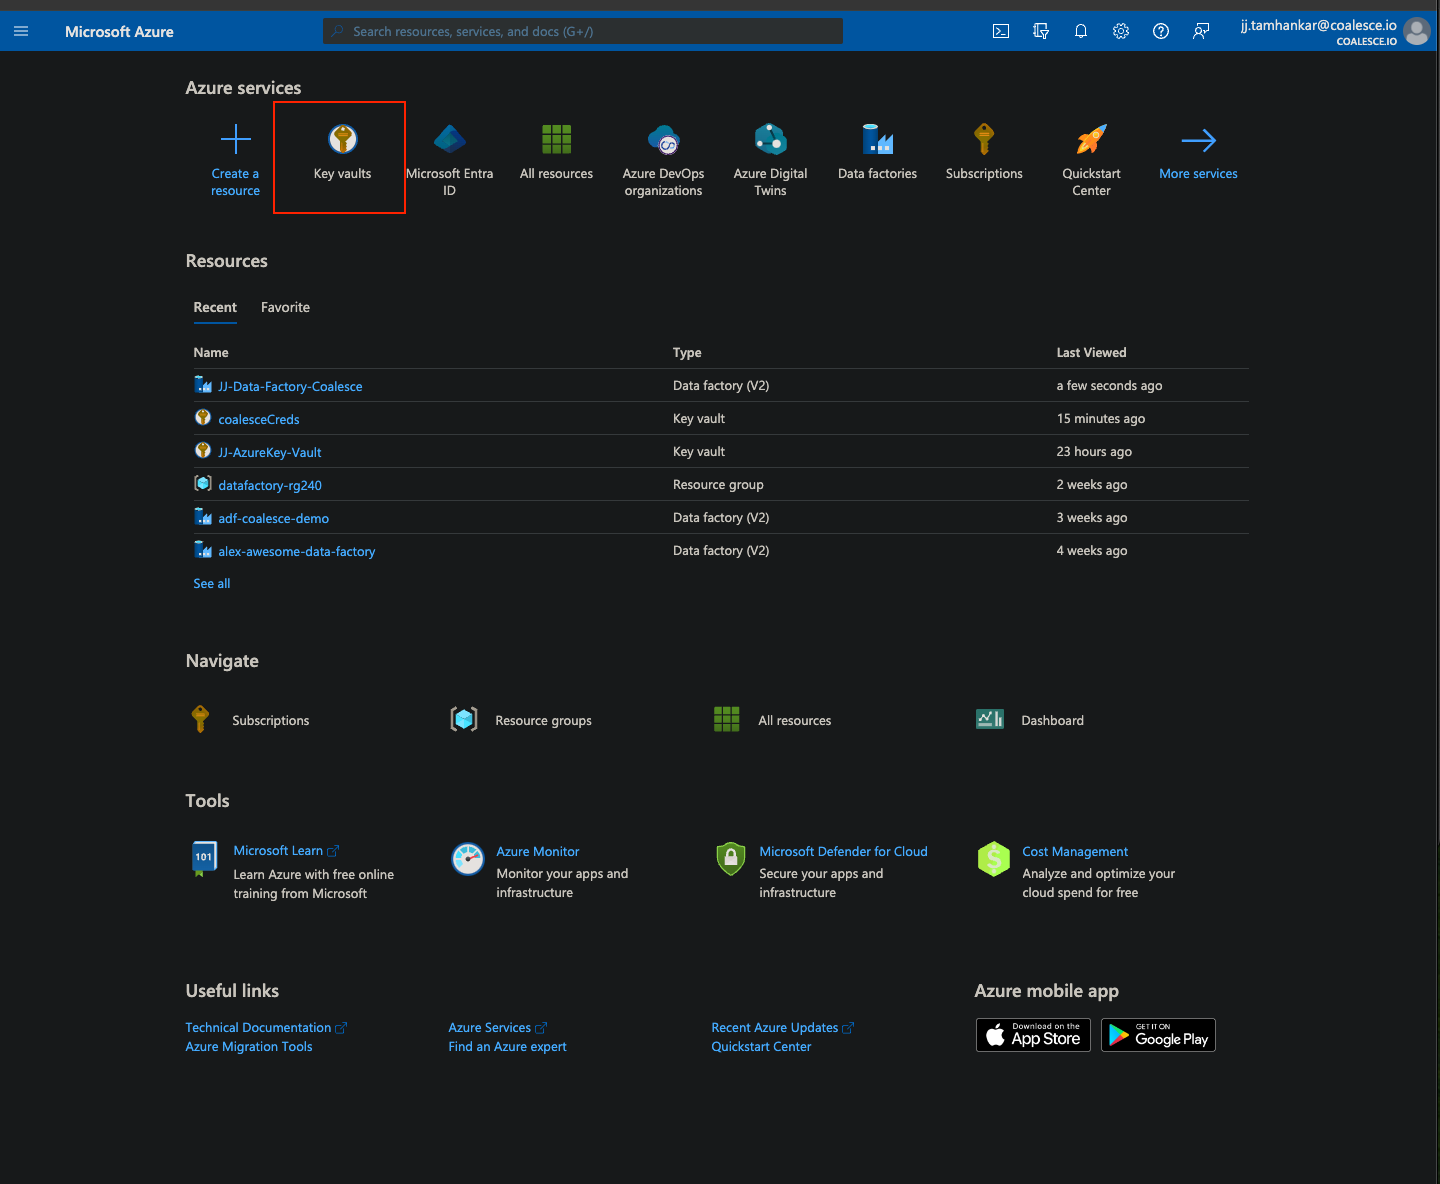Open the JJ-Data-Factory-Coalesce resource
The height and width of the screenshot is (1184, 1440).
[x=290, y=386]
